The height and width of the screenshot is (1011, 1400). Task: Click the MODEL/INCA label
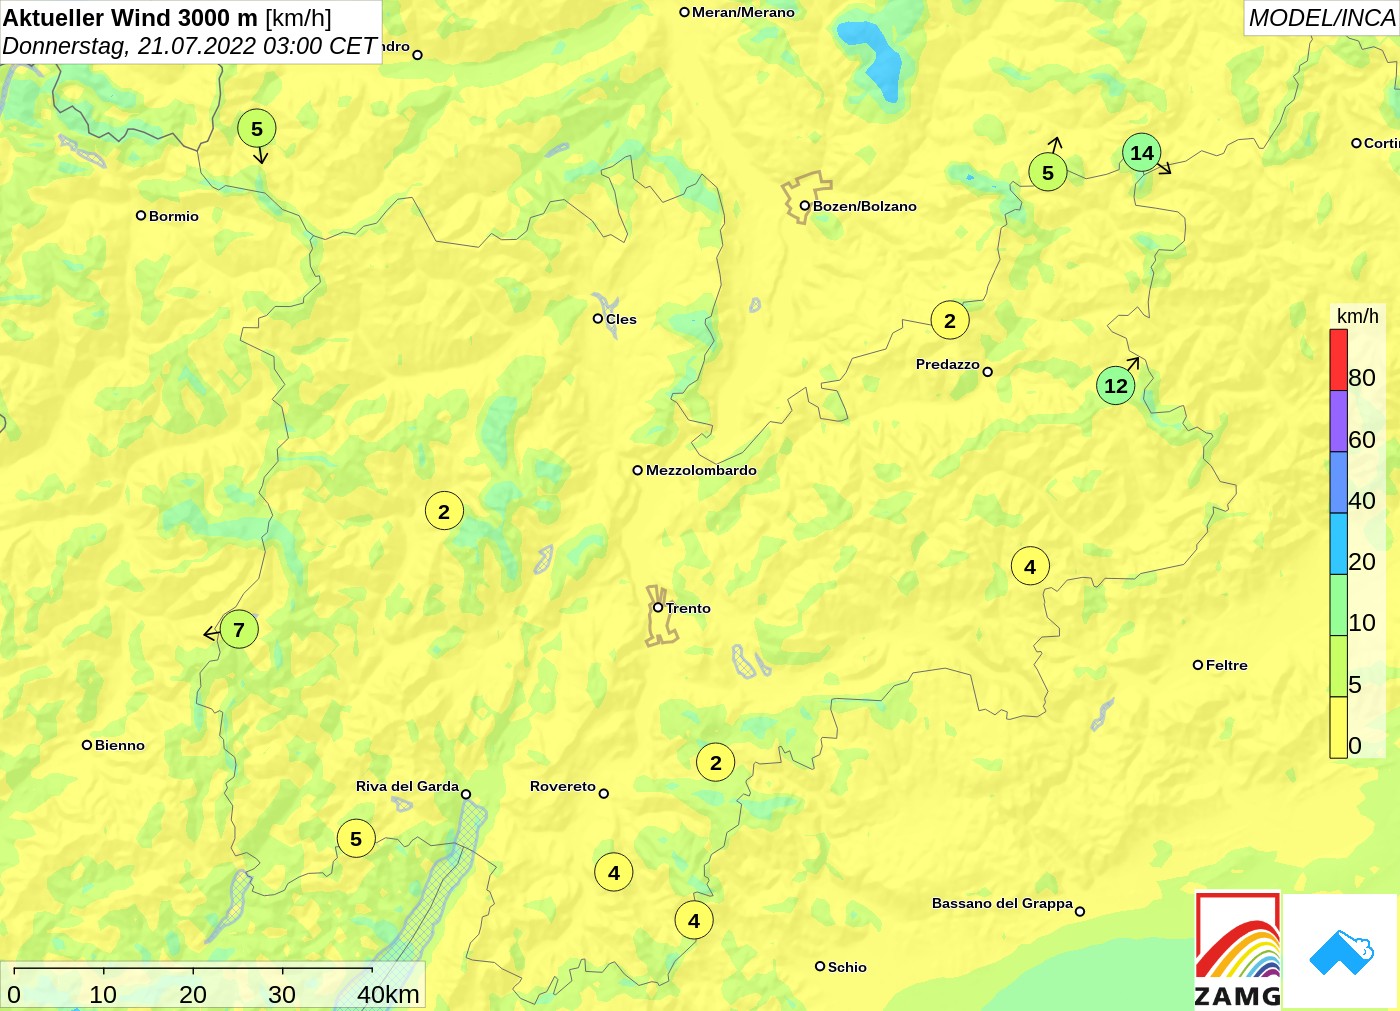pos(1322,18)
